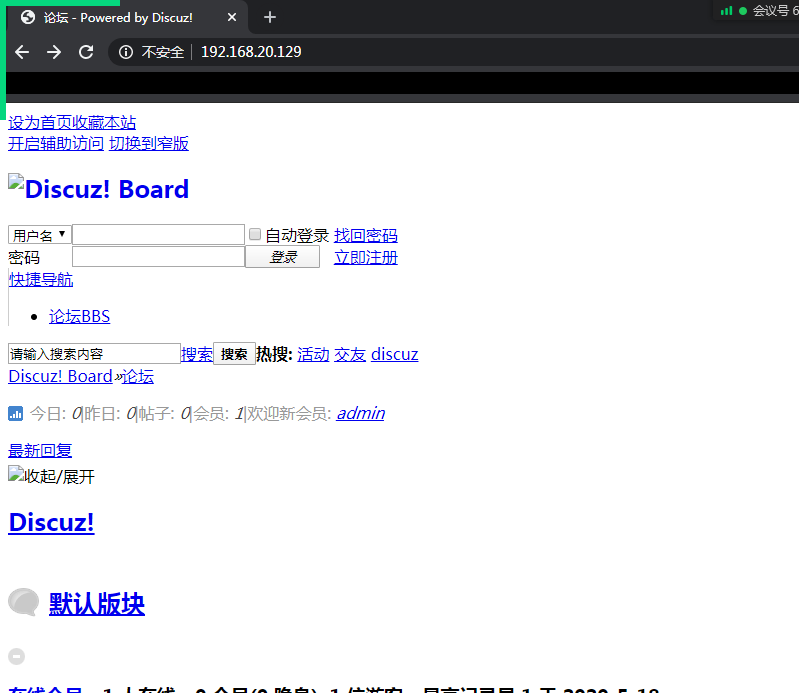Open the '立即注册' registration link
This screenshot has height=693, width=799.
click(x=366, y=257)
